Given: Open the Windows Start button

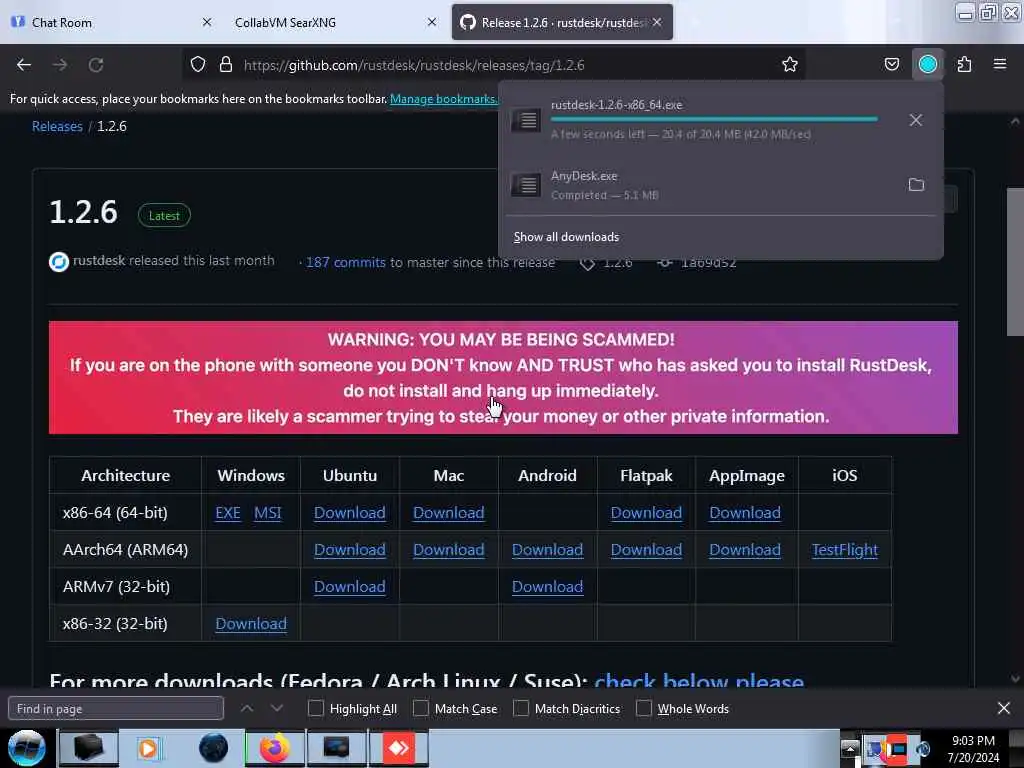Looking at the screenshot, I should [x=27, y=748].
